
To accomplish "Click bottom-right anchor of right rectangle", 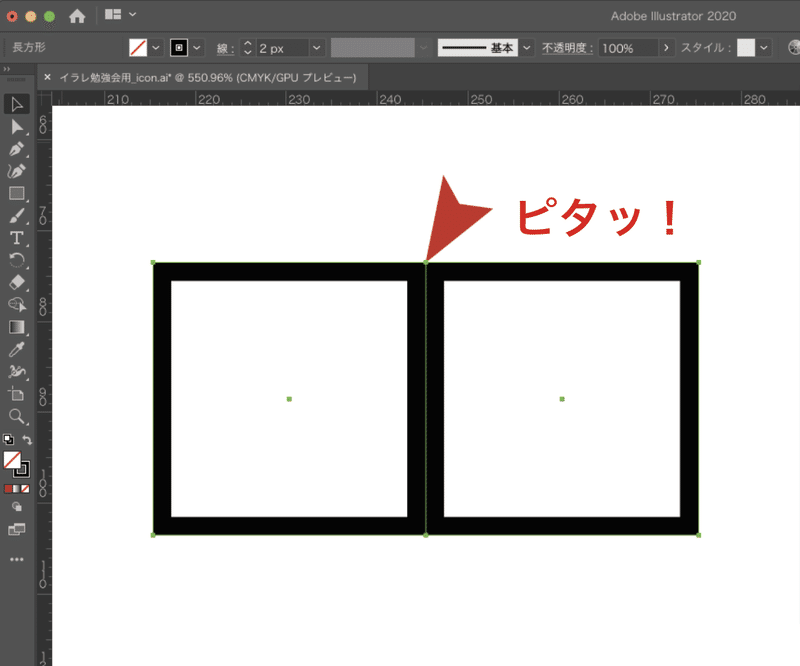I will click(x=698, y=535).
